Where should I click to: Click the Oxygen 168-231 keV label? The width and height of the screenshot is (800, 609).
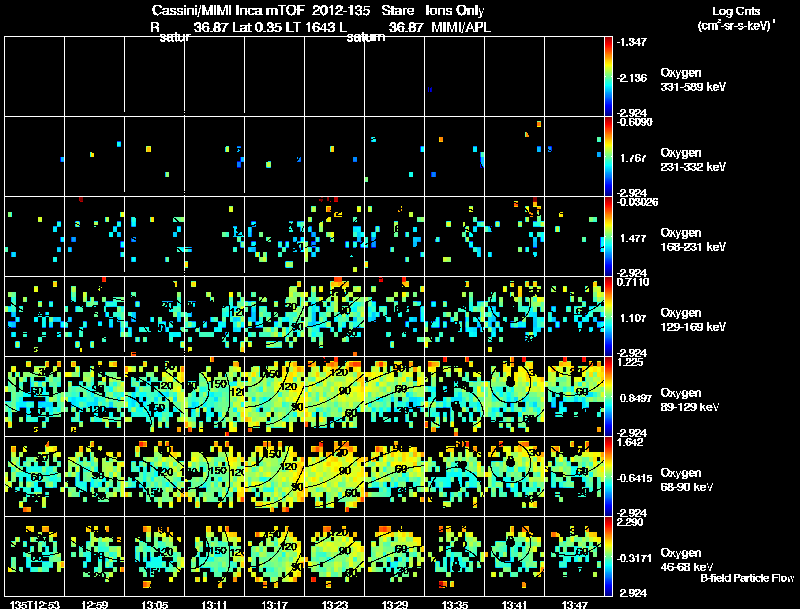pyautogui.click(x=693, y=240)
